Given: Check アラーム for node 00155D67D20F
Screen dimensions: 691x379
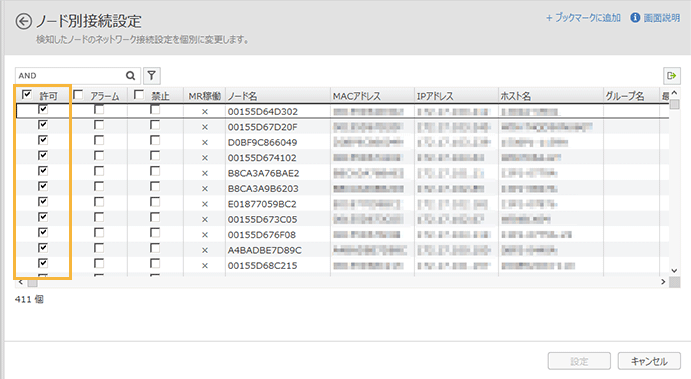Looking at the screenshot, I should coord(99,125).
